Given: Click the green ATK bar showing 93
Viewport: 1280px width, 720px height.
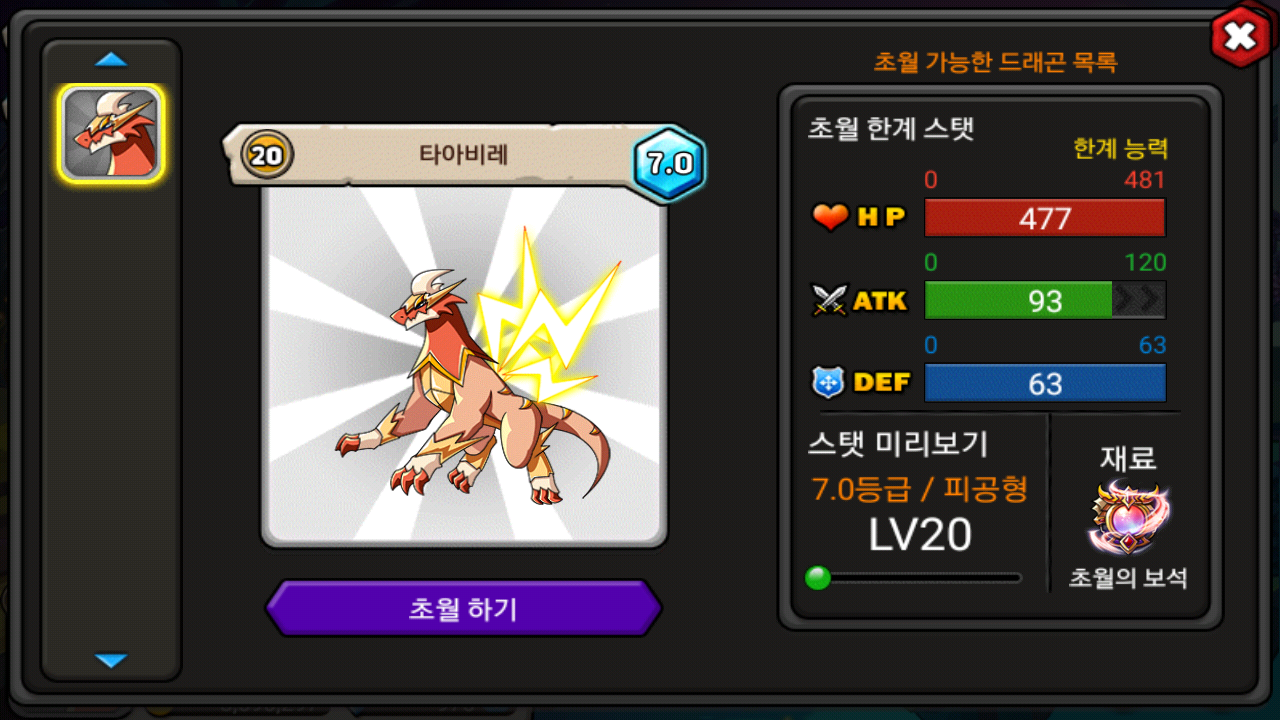Looking at the screenshot, I should (1045, 300).
